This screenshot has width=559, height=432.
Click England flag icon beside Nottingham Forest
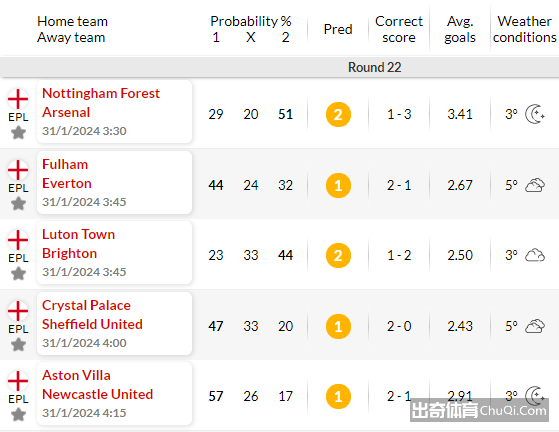[18, 99]
